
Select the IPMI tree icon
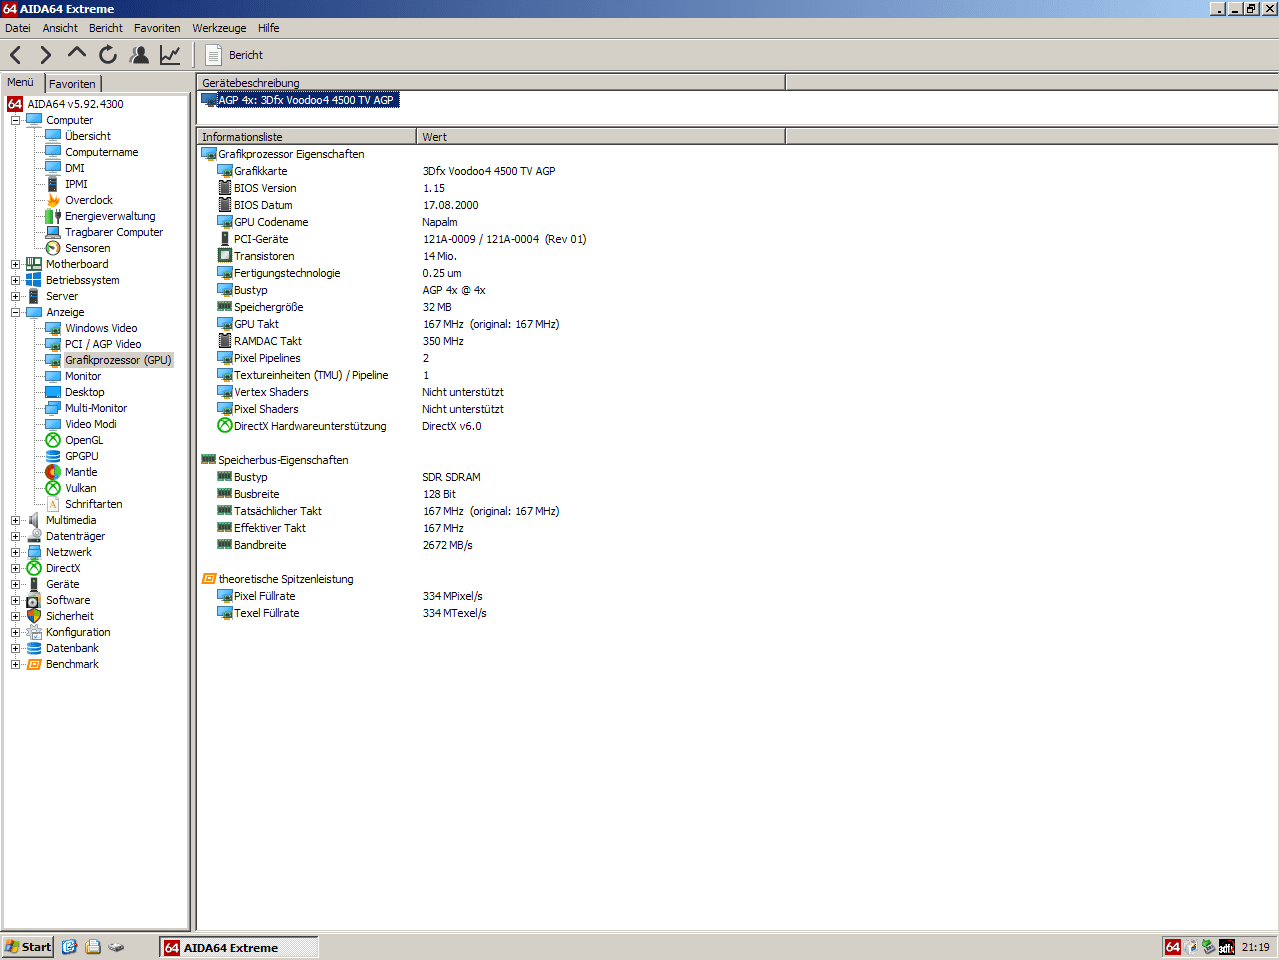(x=53, y=184)
